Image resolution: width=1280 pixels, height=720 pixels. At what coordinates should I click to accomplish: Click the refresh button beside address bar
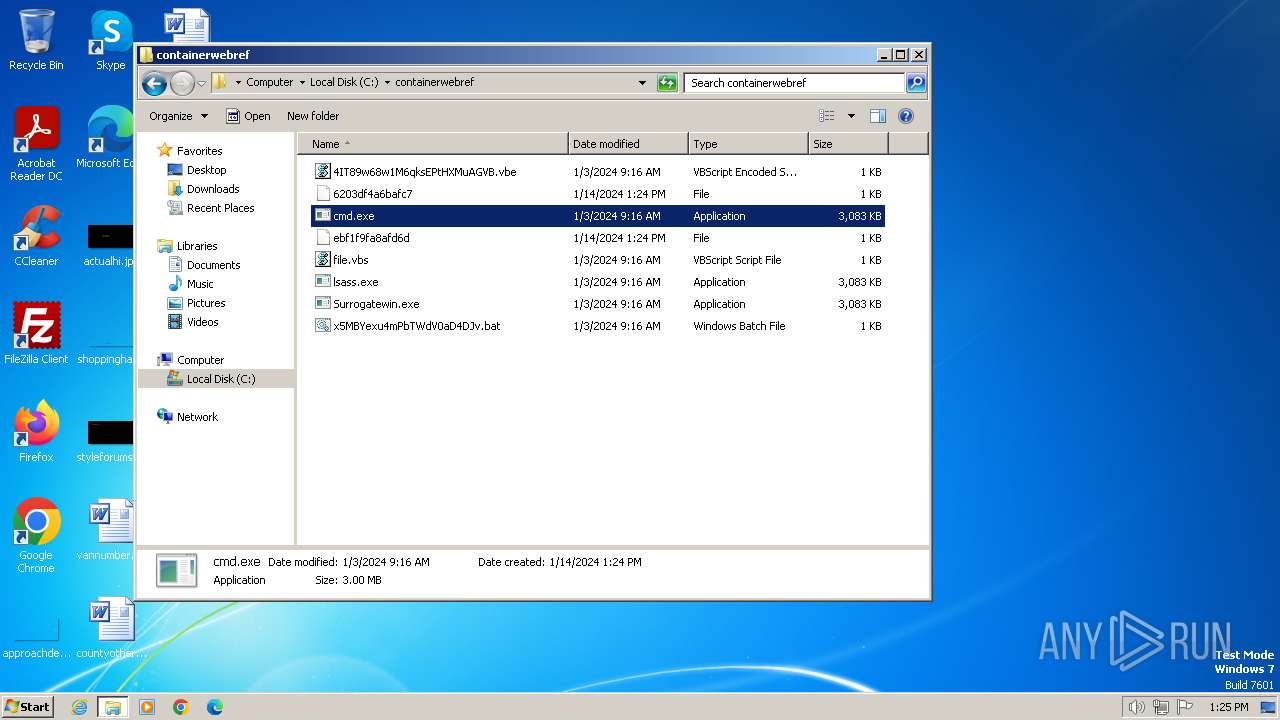(x=667, y=83)
